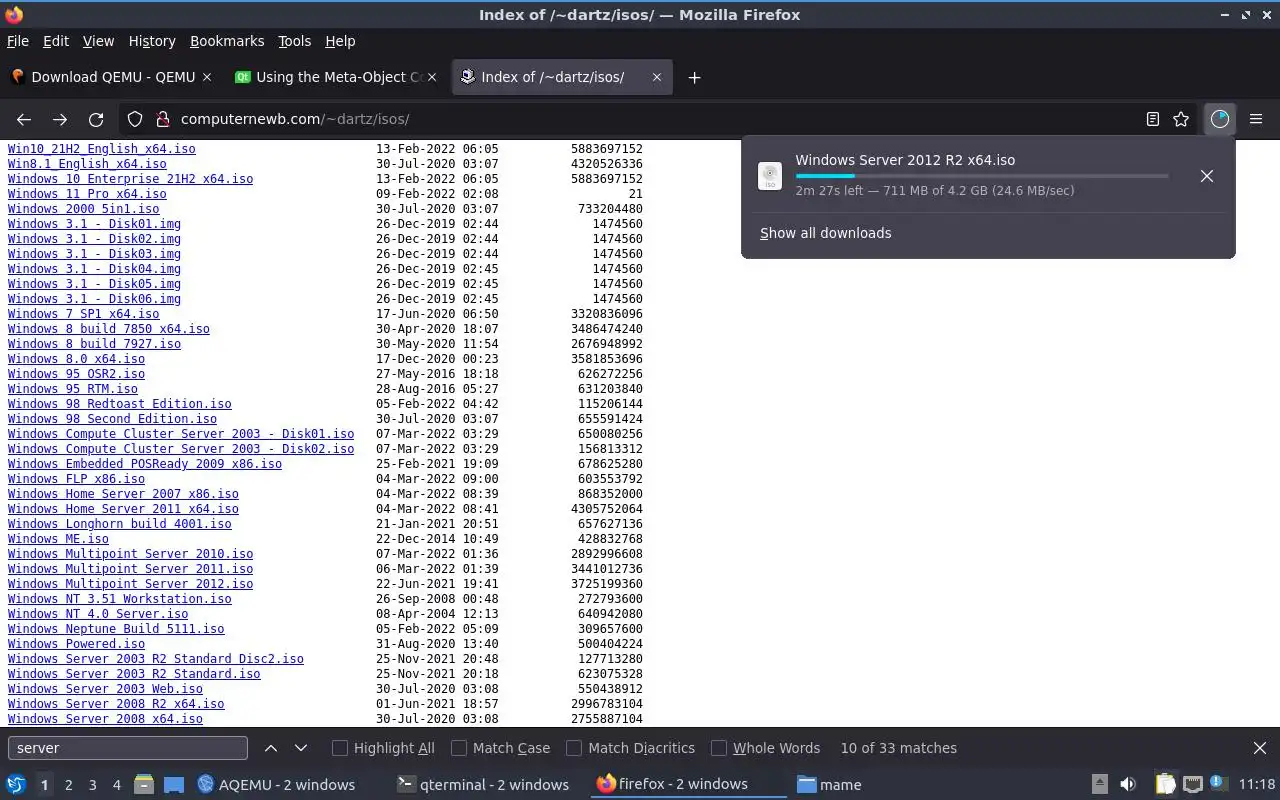
Task: Go back to previous page
Action: click(24, 119)
